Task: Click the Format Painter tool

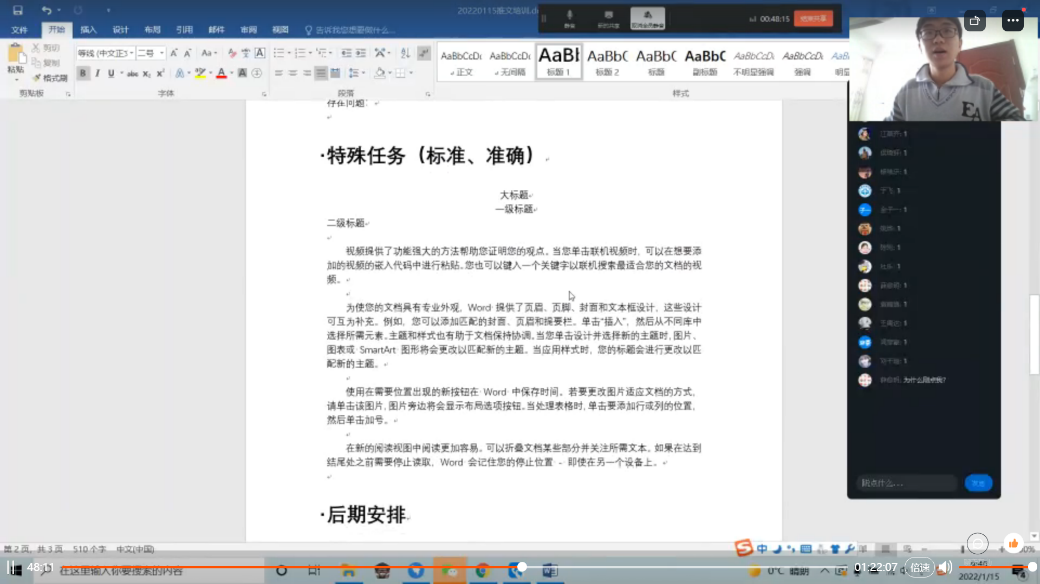Action: tap(49, 77)
